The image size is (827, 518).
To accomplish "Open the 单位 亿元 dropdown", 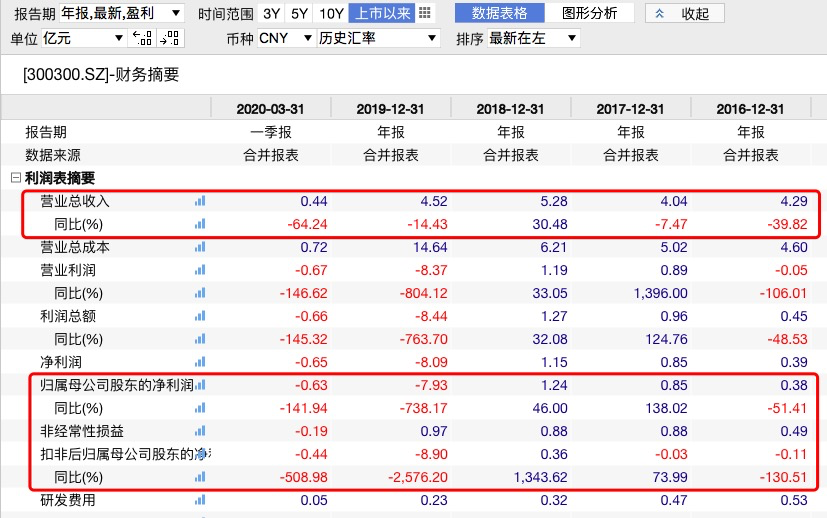I will coord(83,38).
